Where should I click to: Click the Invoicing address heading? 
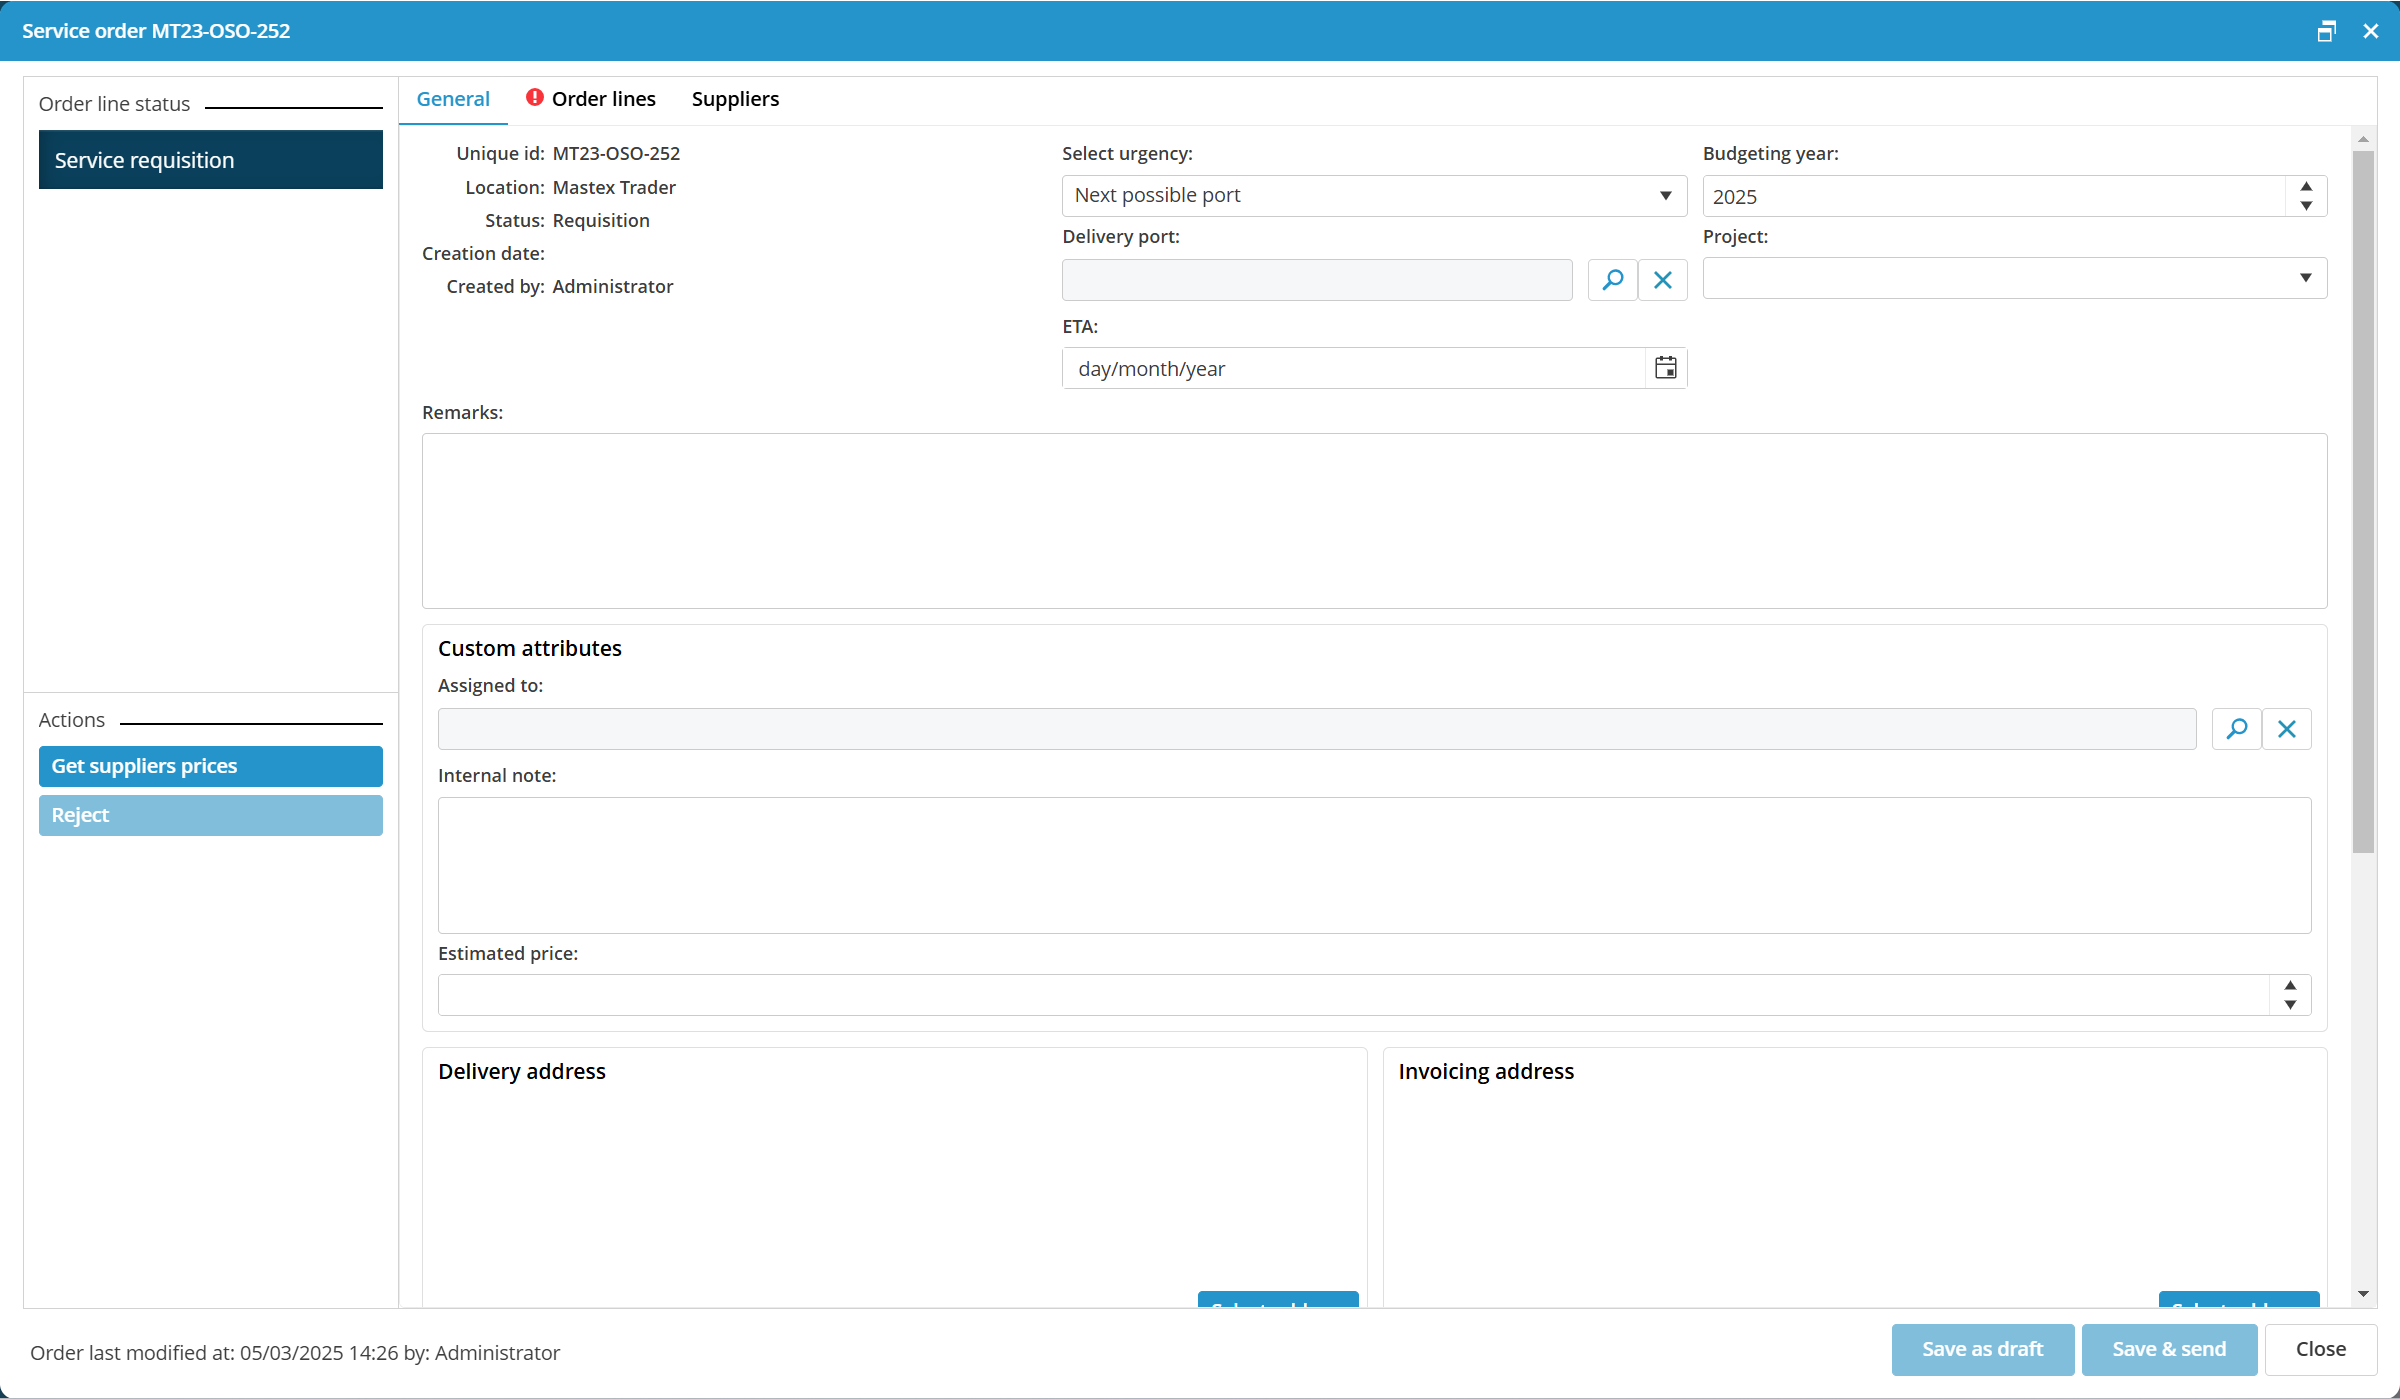point(1486,1071)
